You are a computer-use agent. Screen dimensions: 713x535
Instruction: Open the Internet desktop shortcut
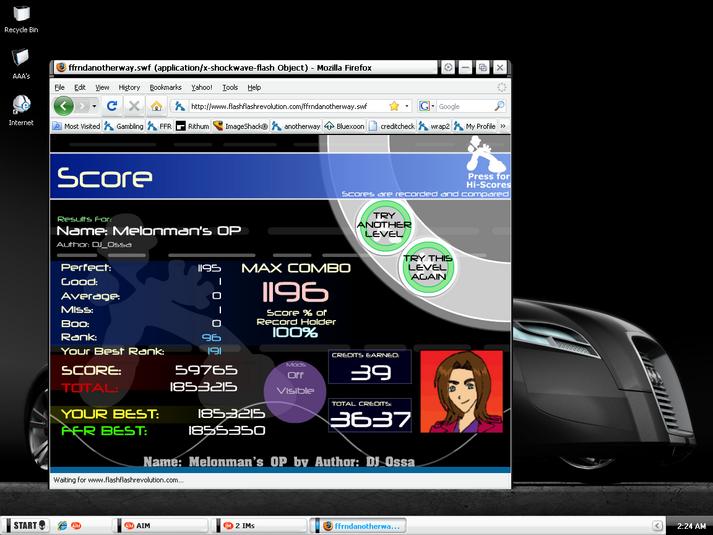click(x=21, y=110)
